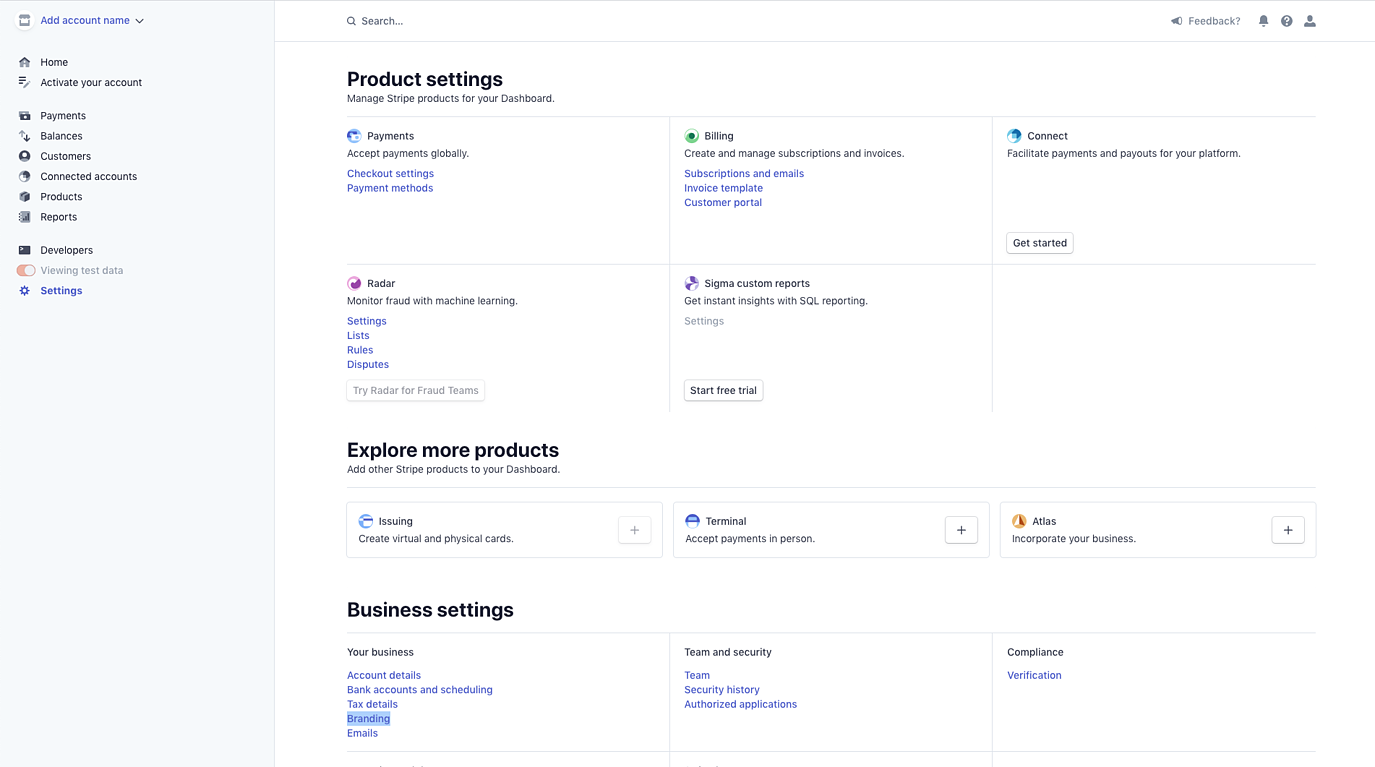Click Try Radar for Fraud Teams button
This screenshot has width=1375, height=767.
point(416,390)
